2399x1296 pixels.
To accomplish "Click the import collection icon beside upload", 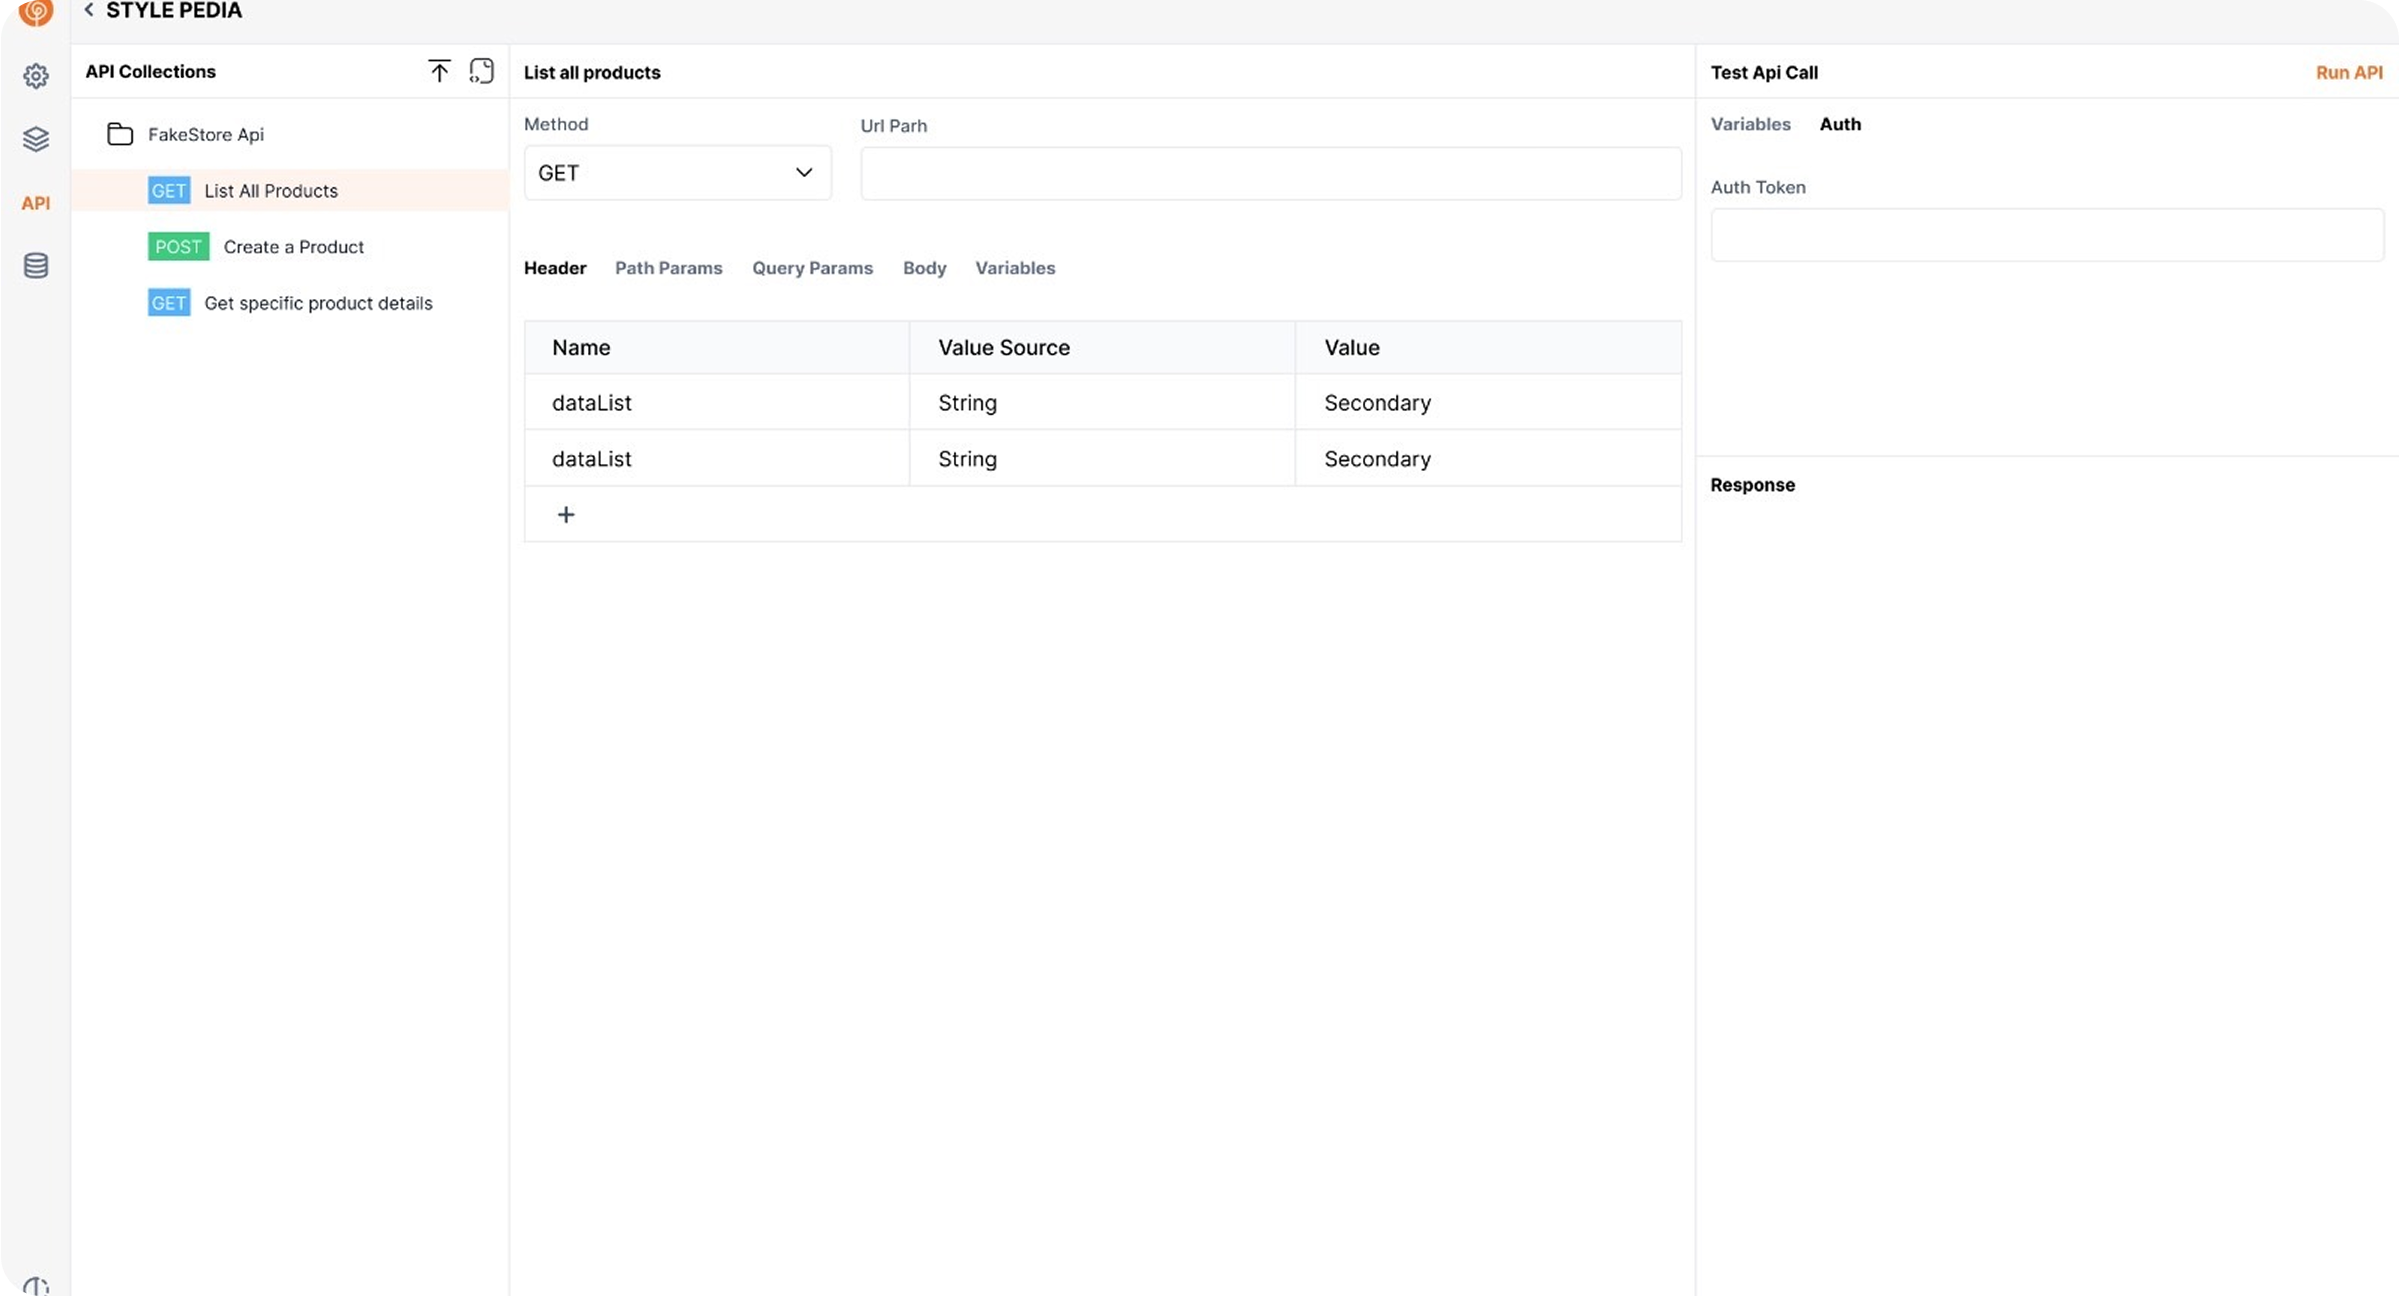I will [x=482, y=71].
